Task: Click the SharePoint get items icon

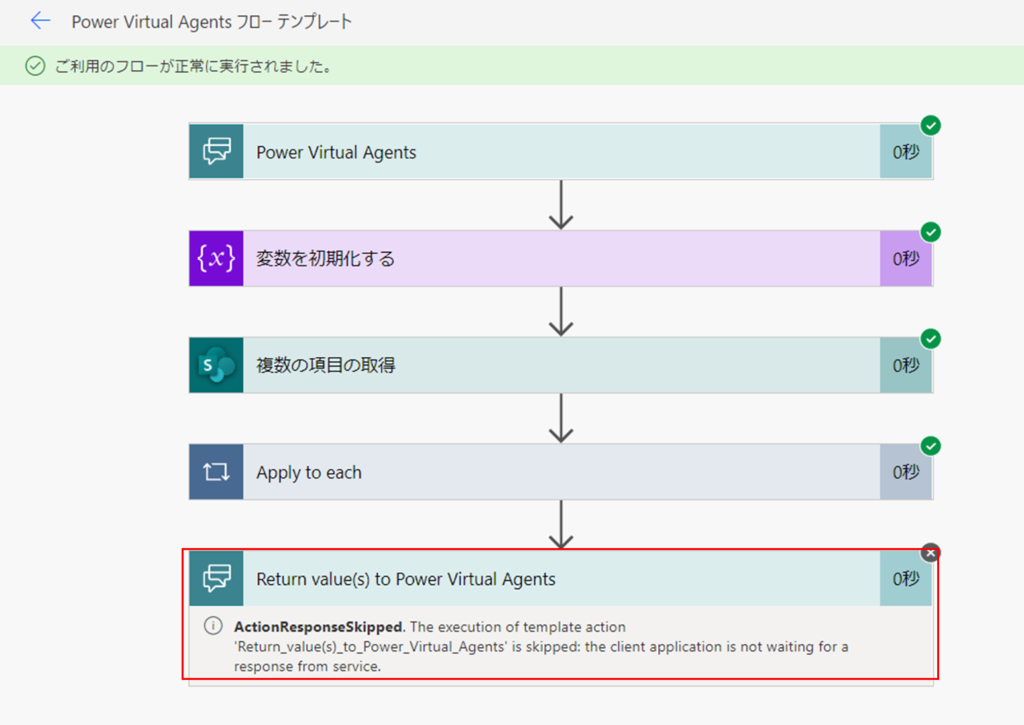Action: click(x=216, y=365)
